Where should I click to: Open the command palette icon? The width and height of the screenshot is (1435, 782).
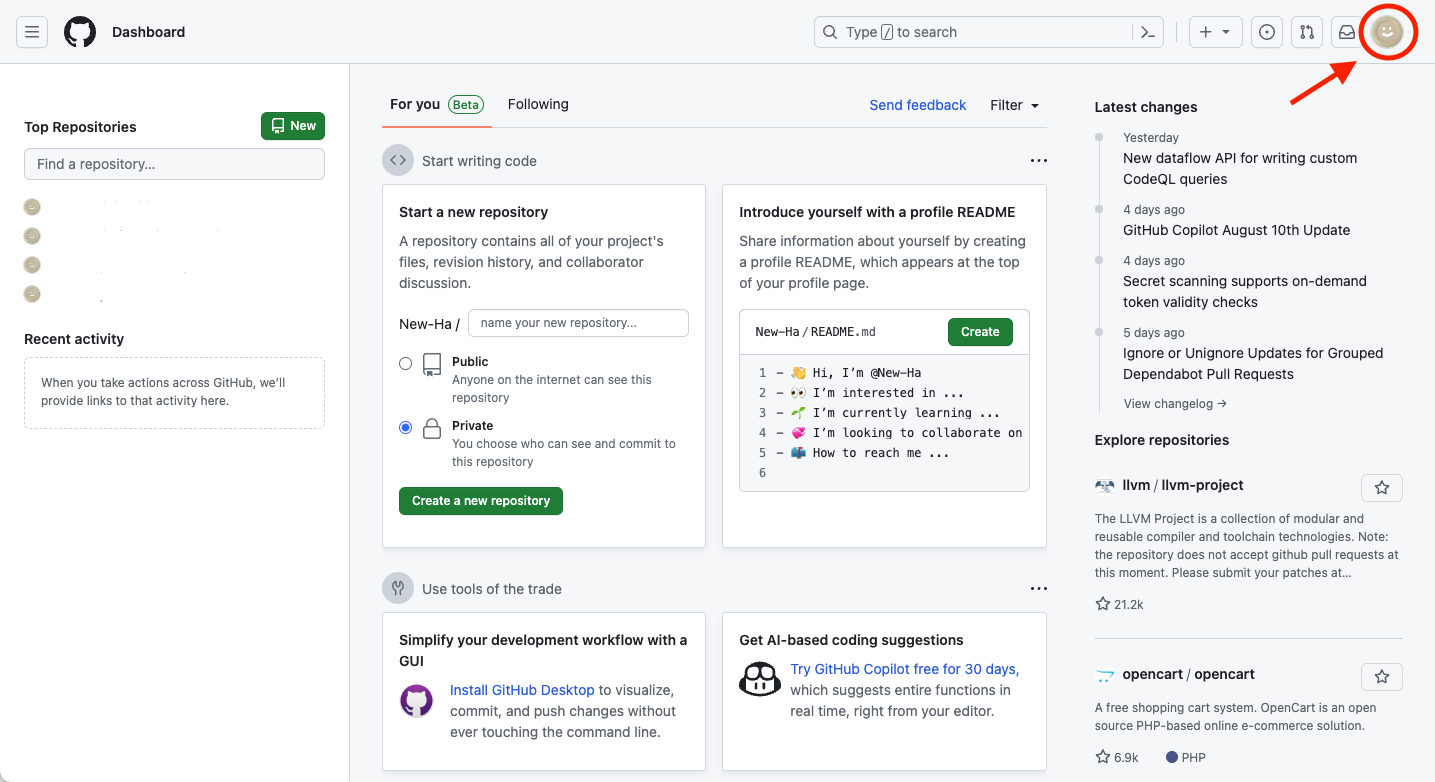click(x=1149, y=32)
